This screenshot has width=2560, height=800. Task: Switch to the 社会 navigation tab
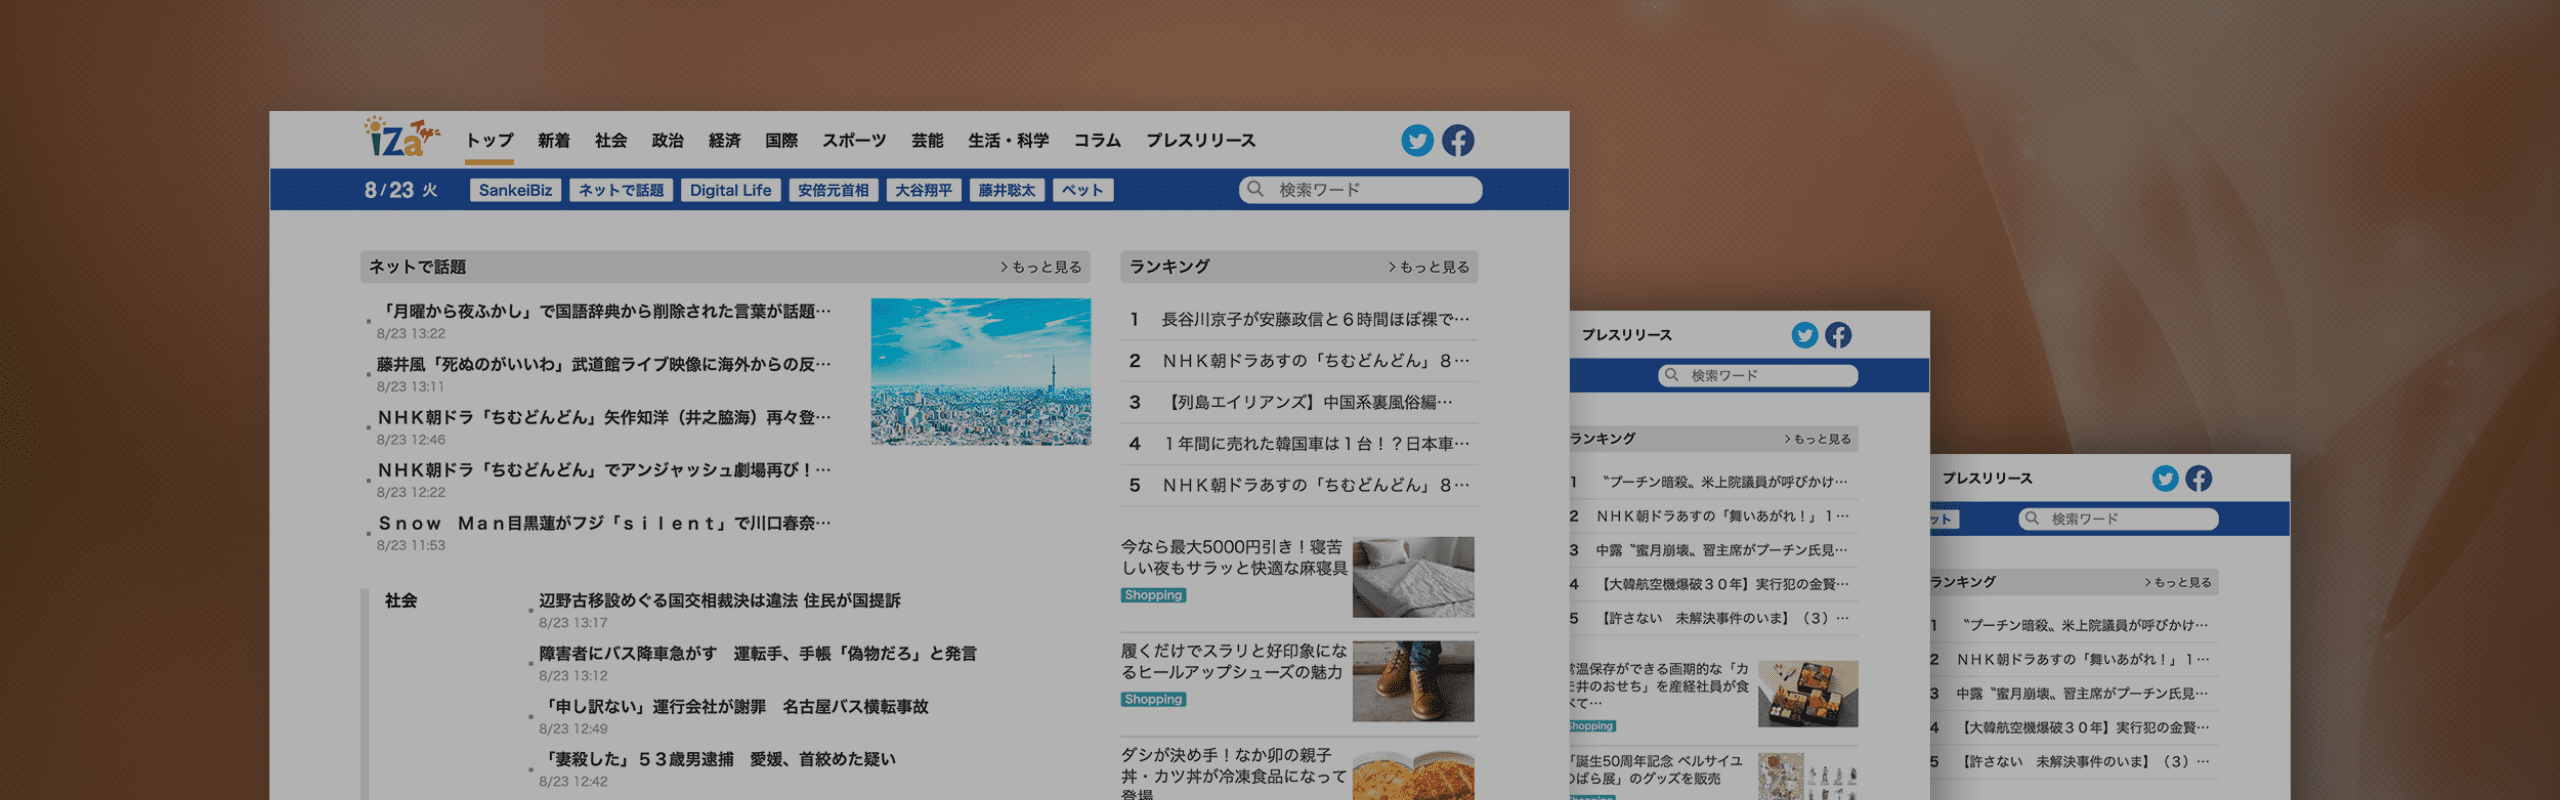point(610,141)
